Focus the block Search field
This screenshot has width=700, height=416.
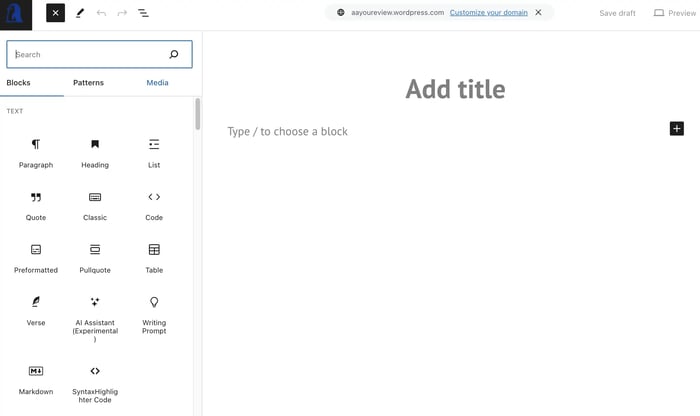tap(99, 54)
